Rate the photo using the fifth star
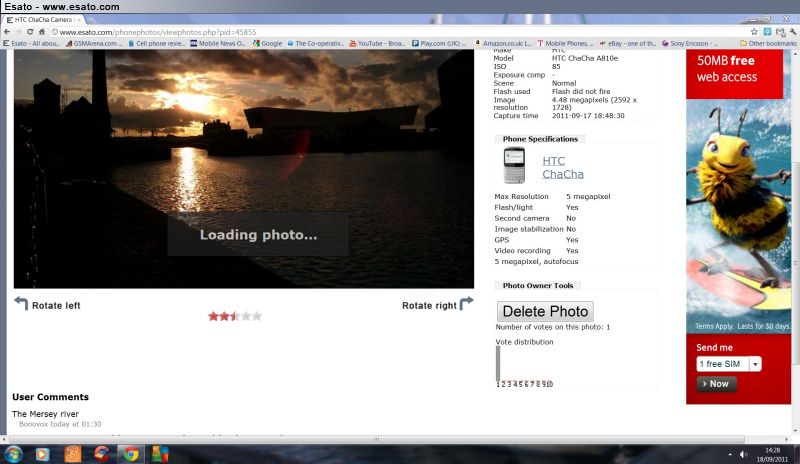The image size is (800, 464). (x=257, y=316)
